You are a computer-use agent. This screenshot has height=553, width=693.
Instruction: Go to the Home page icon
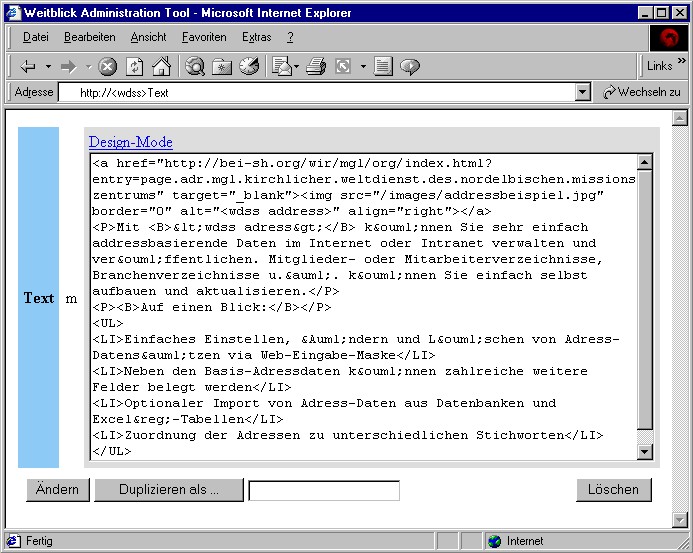[x=161, y=66]
